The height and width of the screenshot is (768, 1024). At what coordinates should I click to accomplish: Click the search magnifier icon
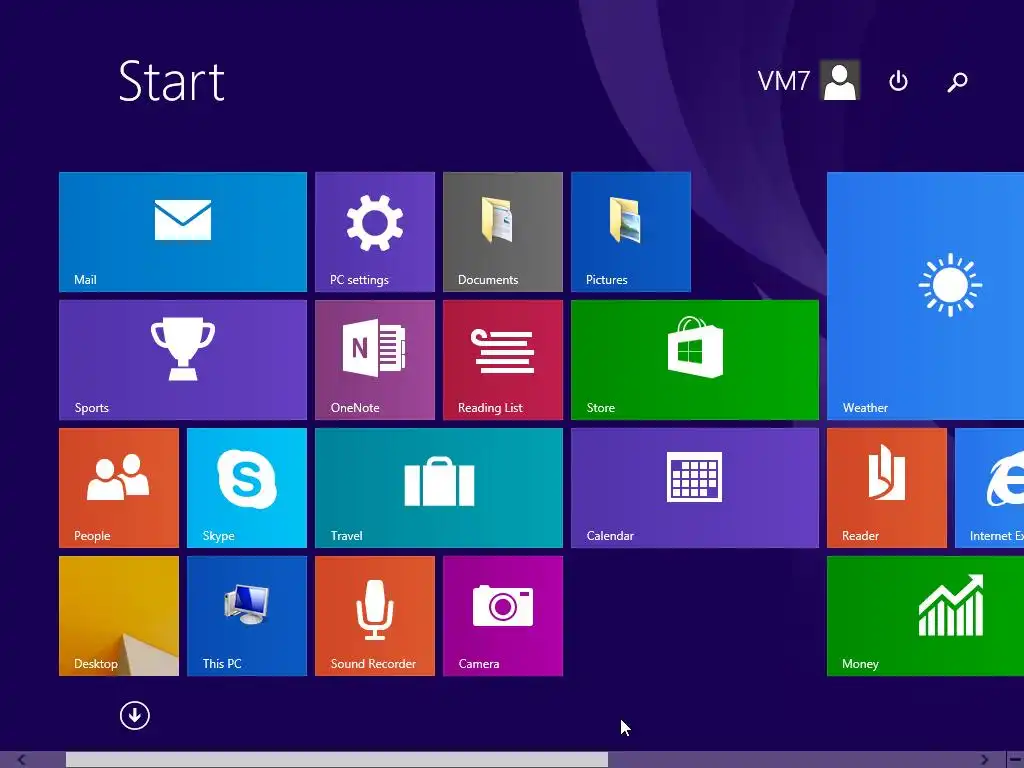(957, 82)
